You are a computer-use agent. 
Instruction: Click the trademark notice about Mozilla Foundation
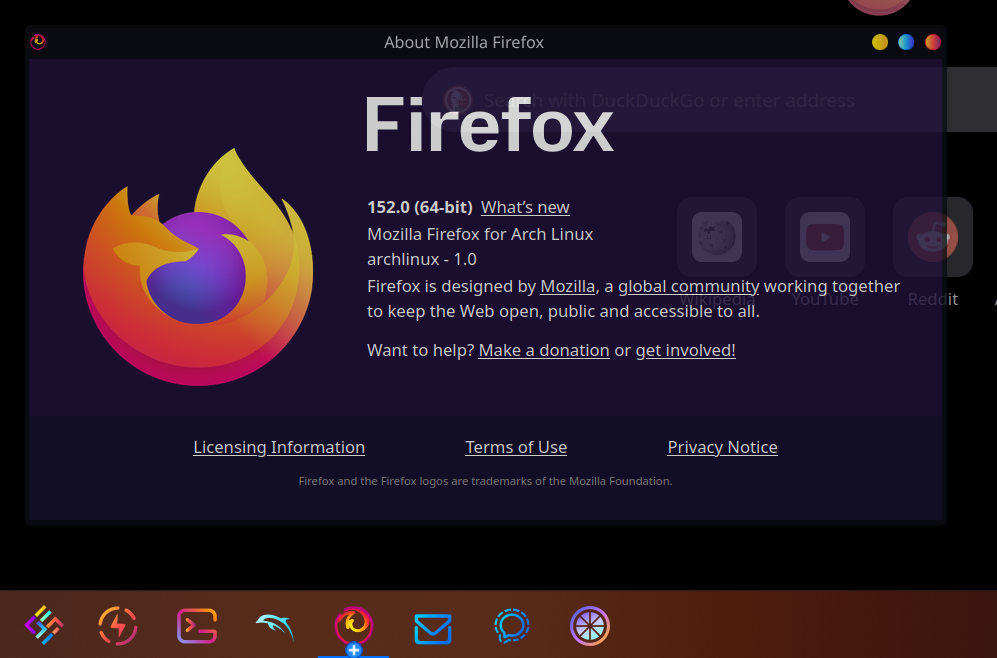tap(485, 481)
